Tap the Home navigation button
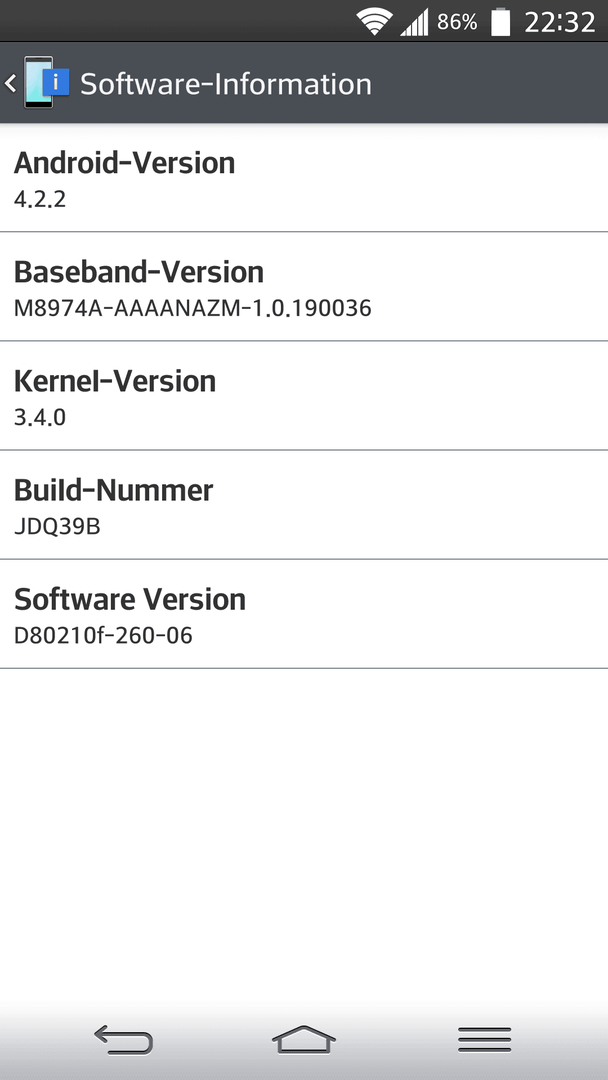This screenshot has height=1080, width=608. tap(304, 1039)
